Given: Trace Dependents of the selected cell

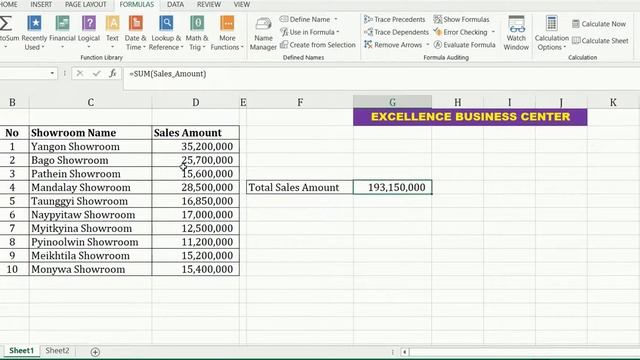Looking at the screenshot, I should (x=396, y=32).
